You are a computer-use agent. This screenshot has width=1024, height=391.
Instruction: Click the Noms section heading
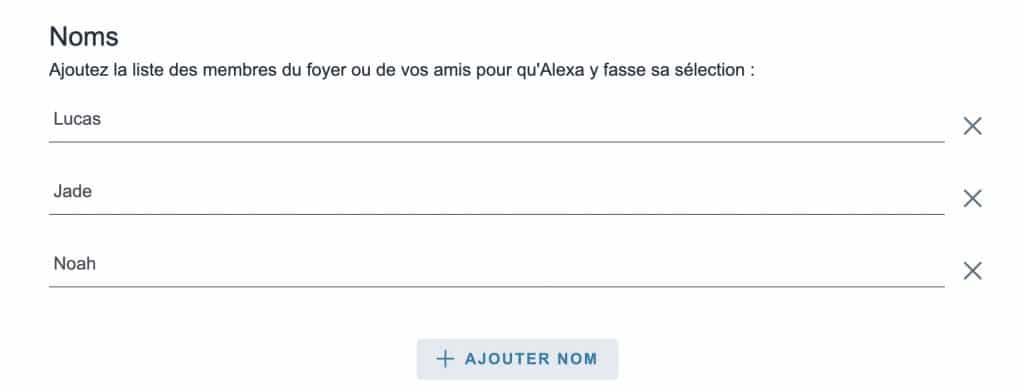[84, 37]
